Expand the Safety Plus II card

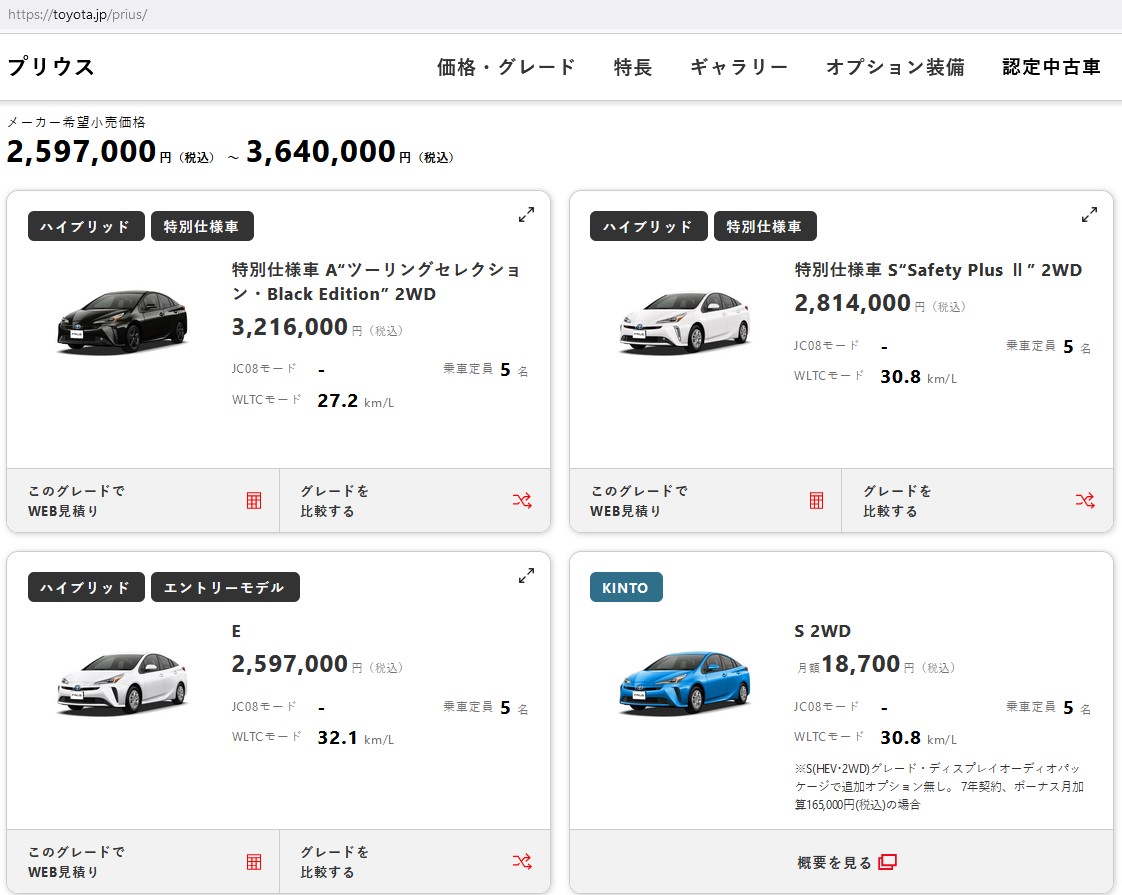[x=1089, y=215]
